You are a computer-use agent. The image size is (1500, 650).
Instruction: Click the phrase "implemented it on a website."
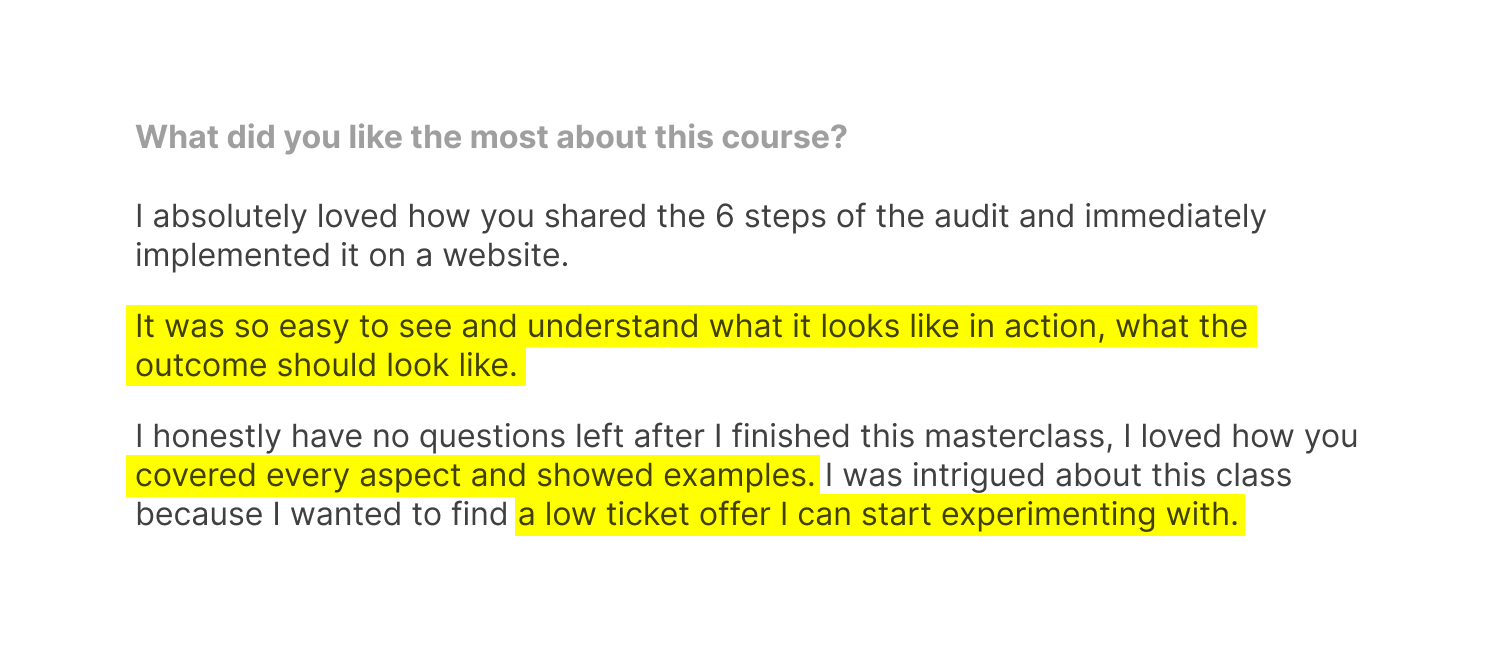tap(352, 256)
